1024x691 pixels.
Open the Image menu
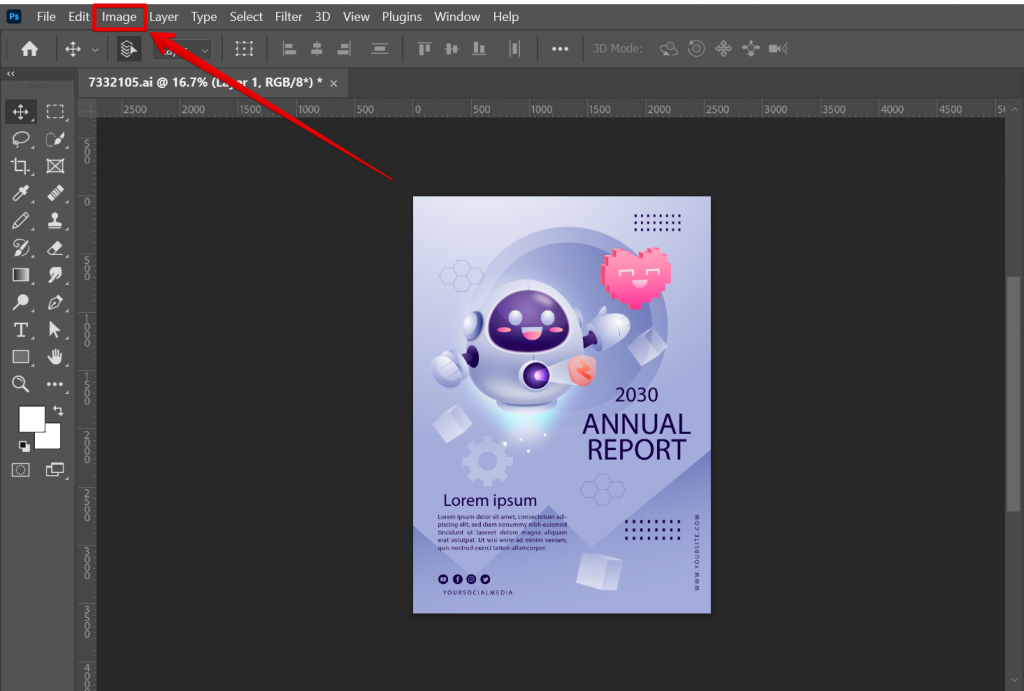click(119, 16)
